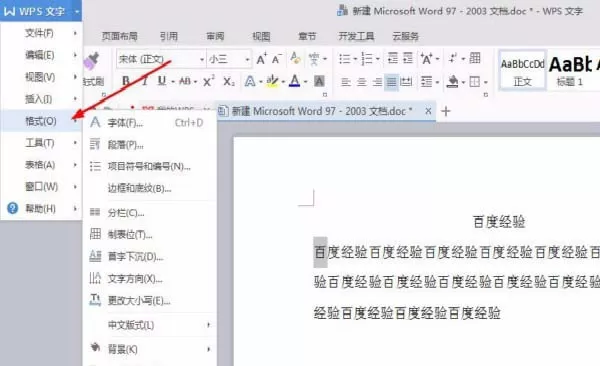The height and width of the screenshot is (366, 600).
Task: Apply numbered list icon
Action: click(367, 59)
